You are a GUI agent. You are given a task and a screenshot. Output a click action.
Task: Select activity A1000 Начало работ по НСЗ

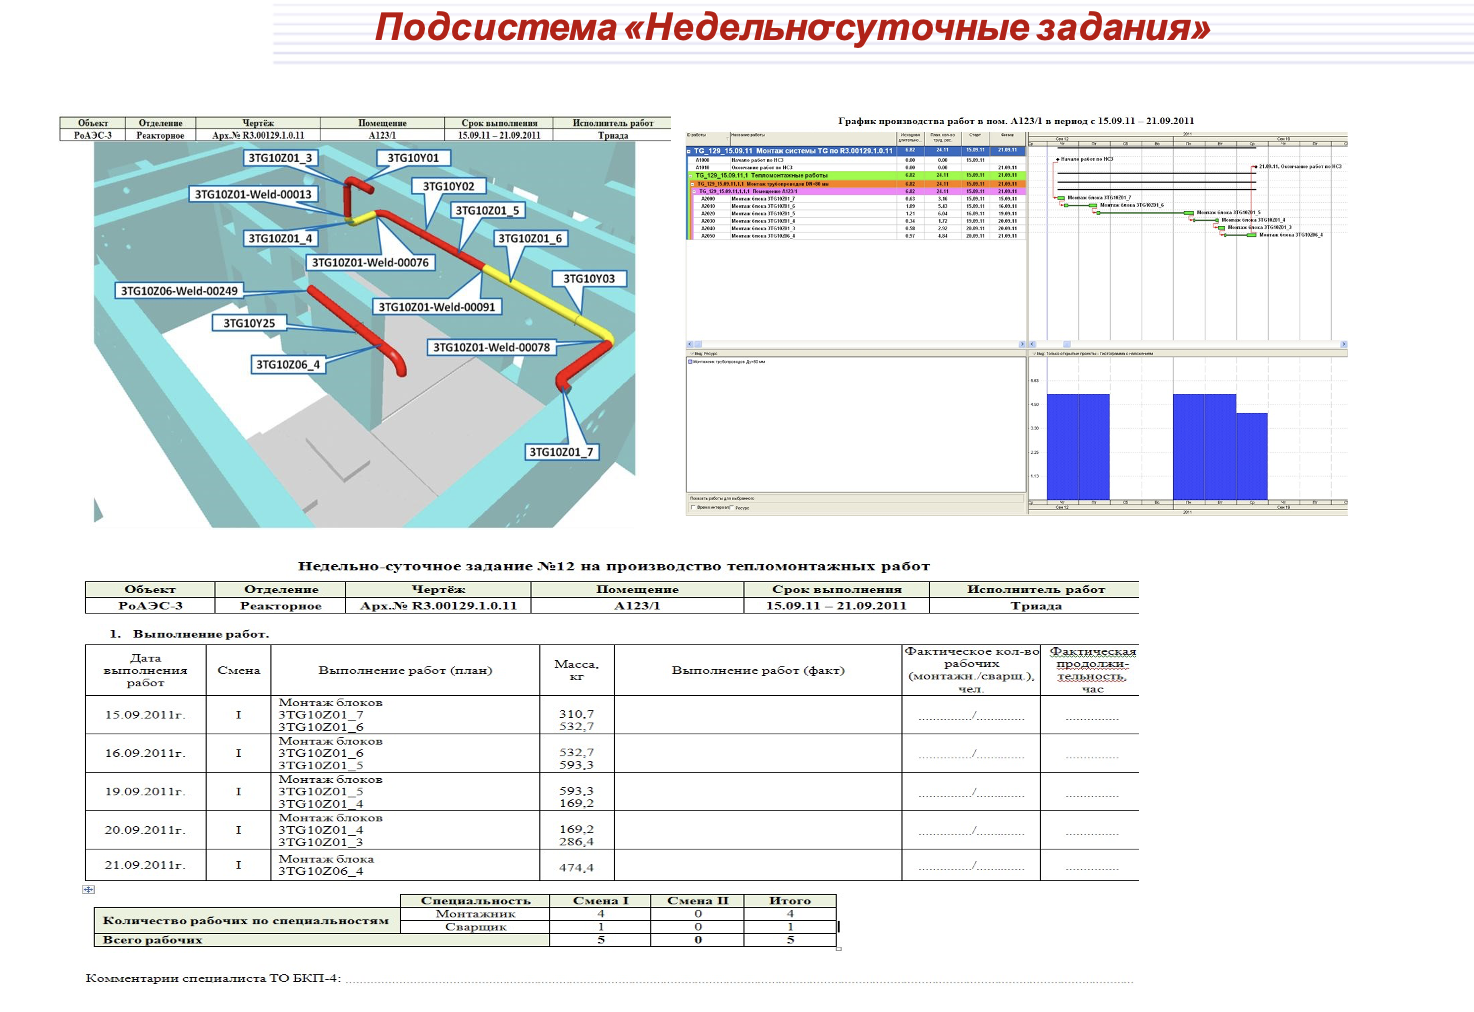coord(856,160)
